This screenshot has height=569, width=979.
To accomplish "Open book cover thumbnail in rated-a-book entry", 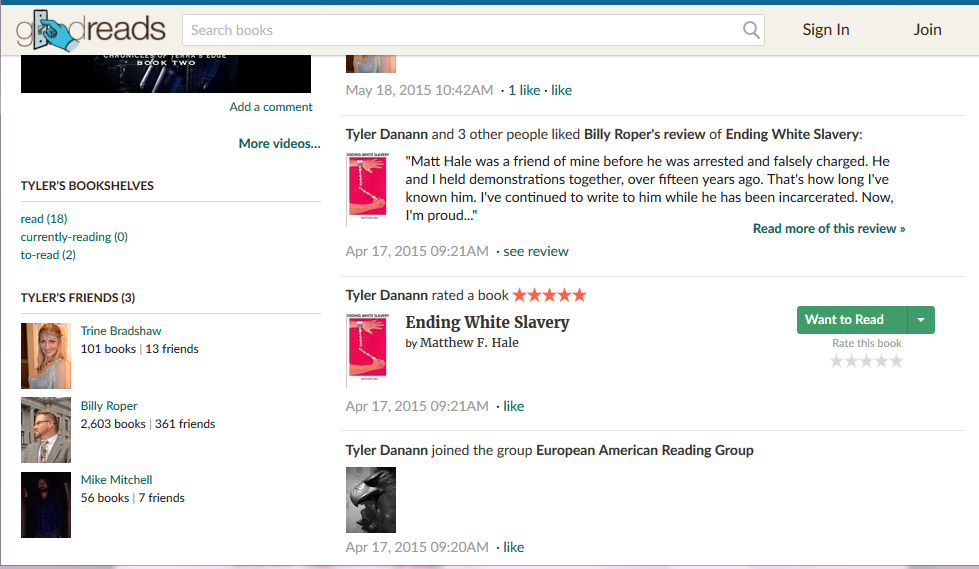I will [368, 350].
